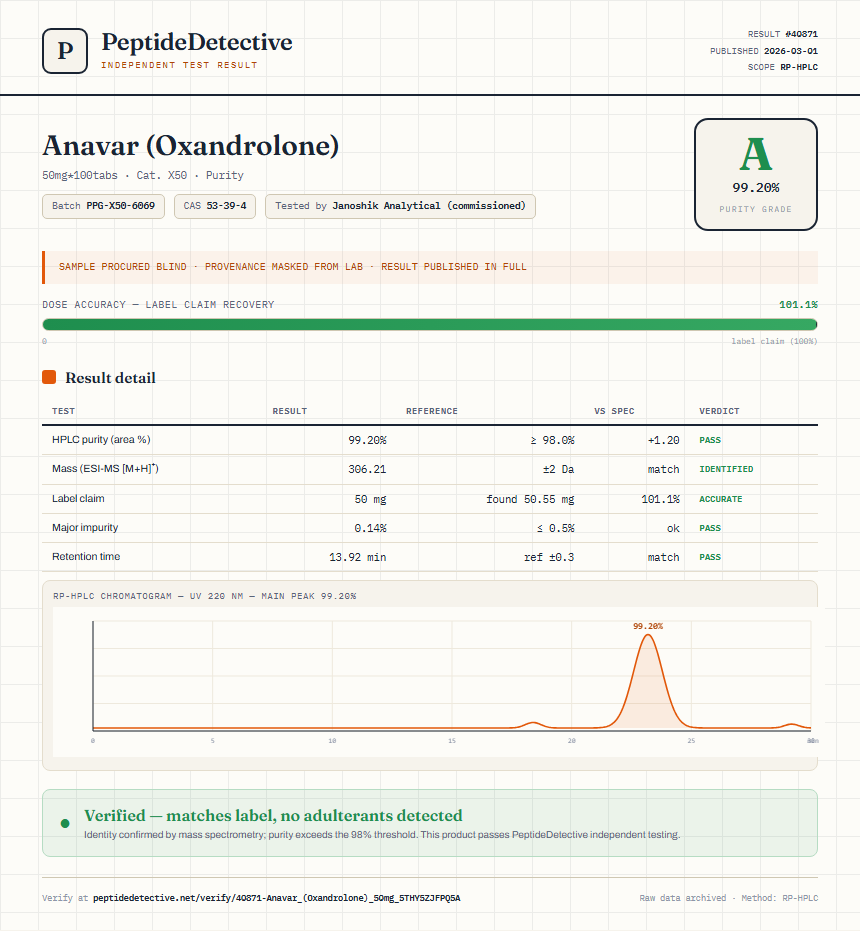Click the chromatogram title caption
Viewport: 860px width, 931px height.
coord(205,596)
